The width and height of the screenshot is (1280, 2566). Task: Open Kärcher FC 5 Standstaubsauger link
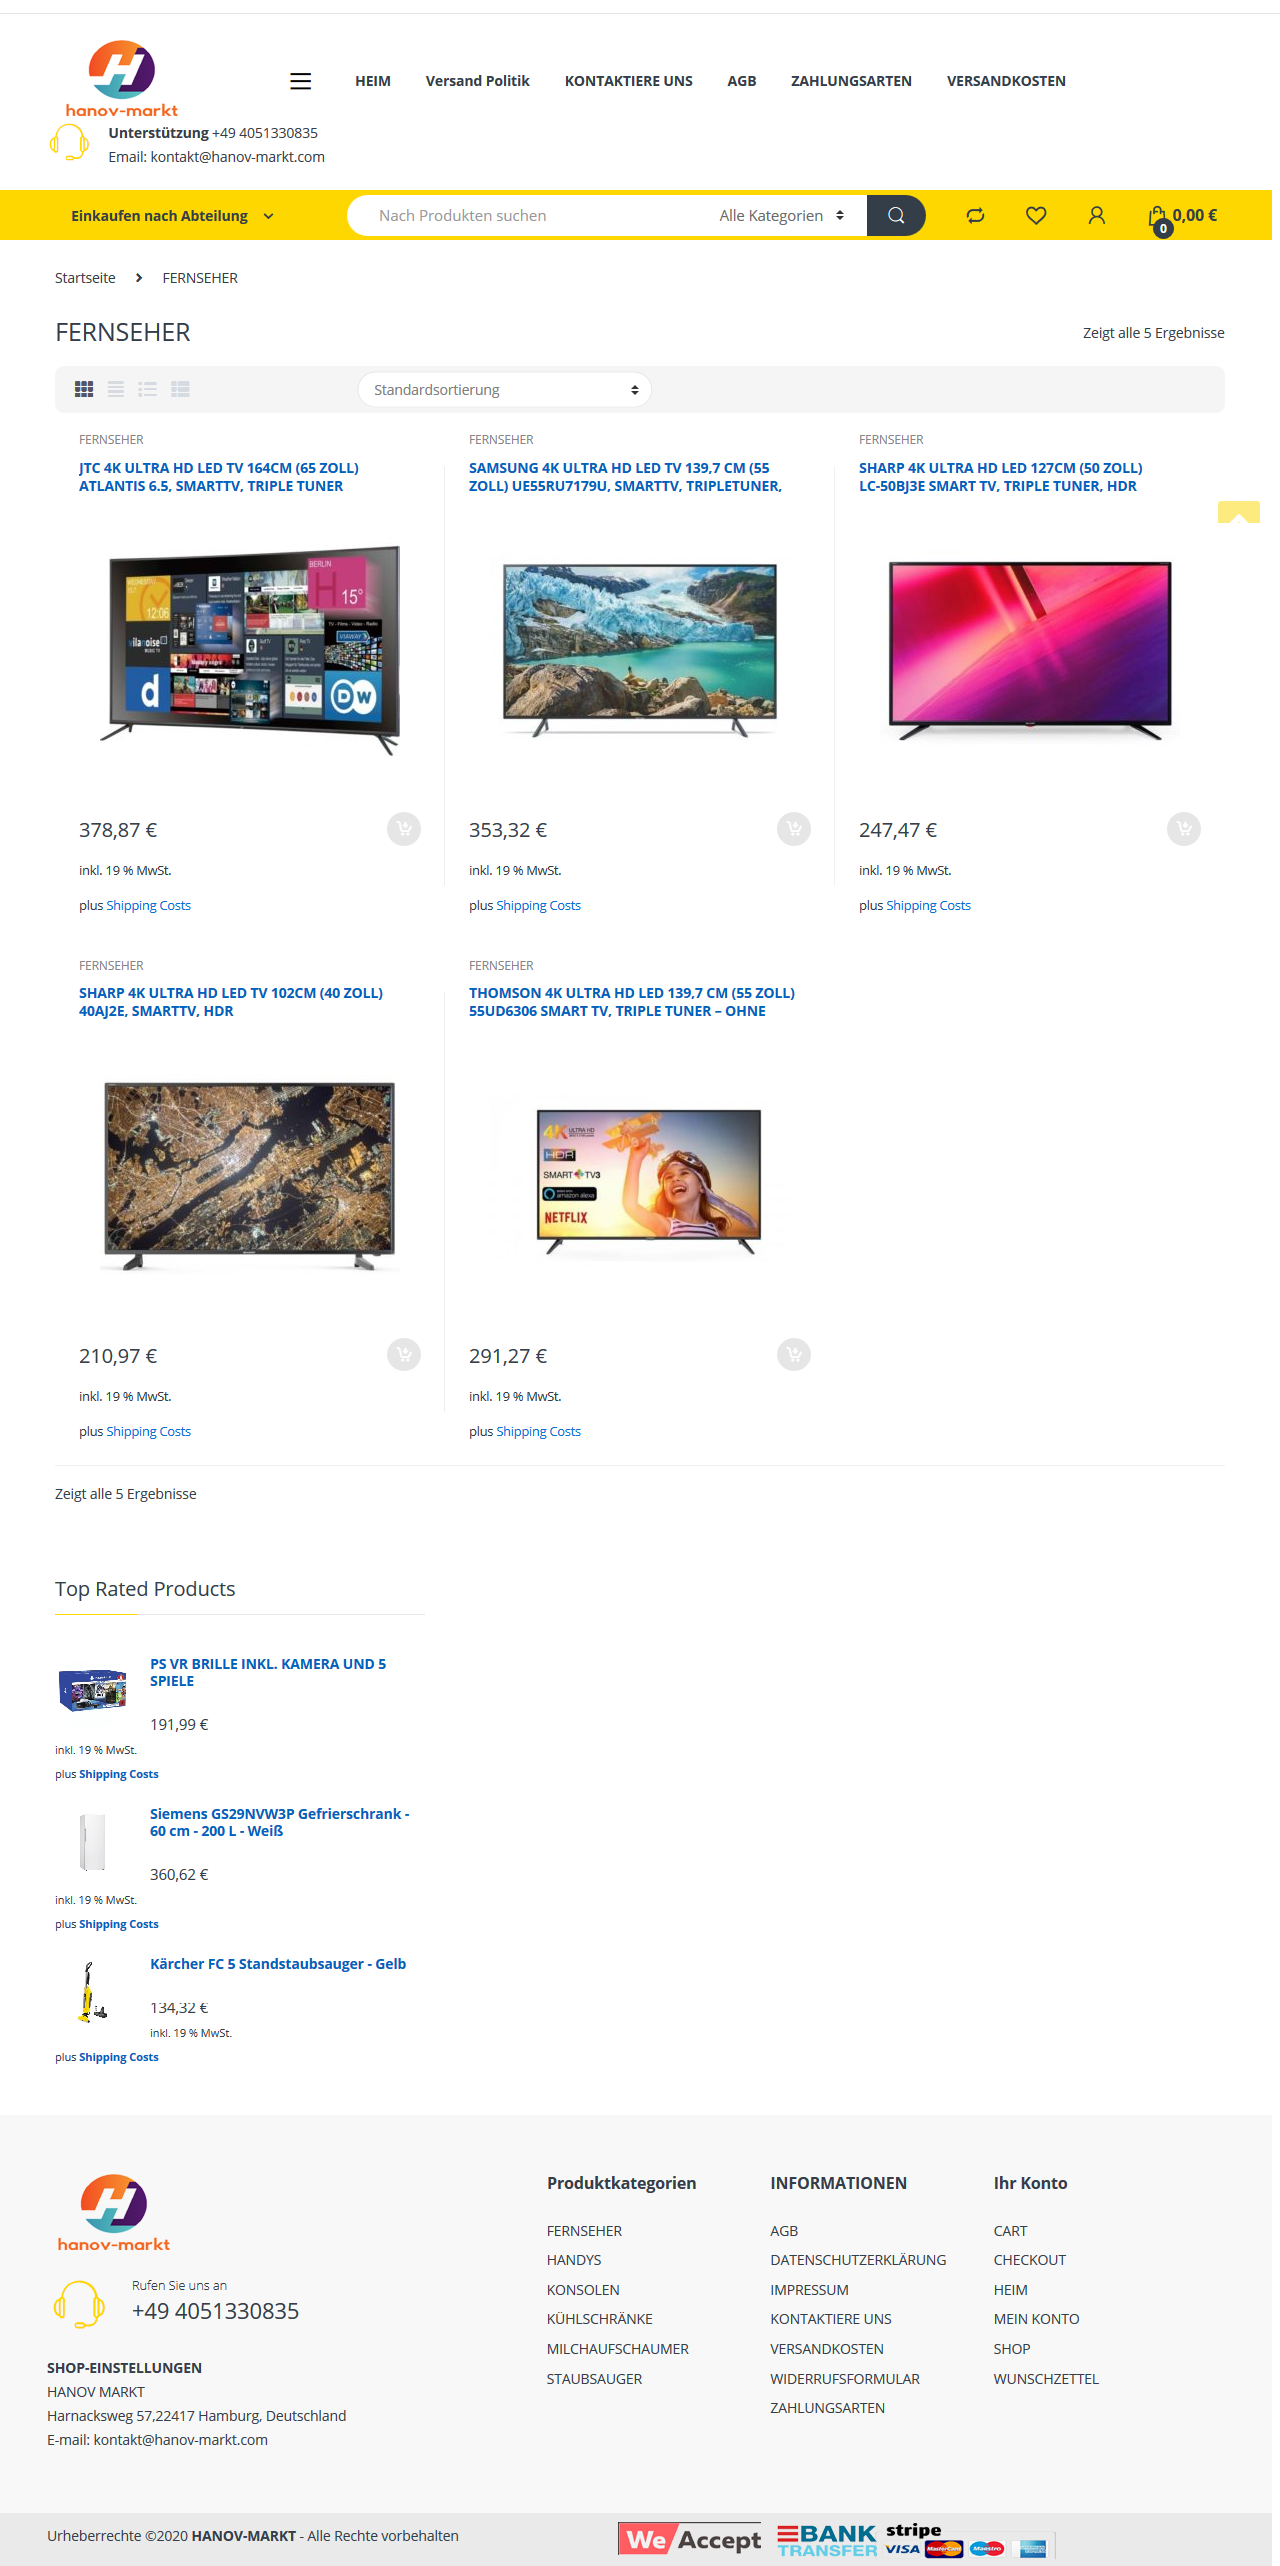click(278, 1964)
